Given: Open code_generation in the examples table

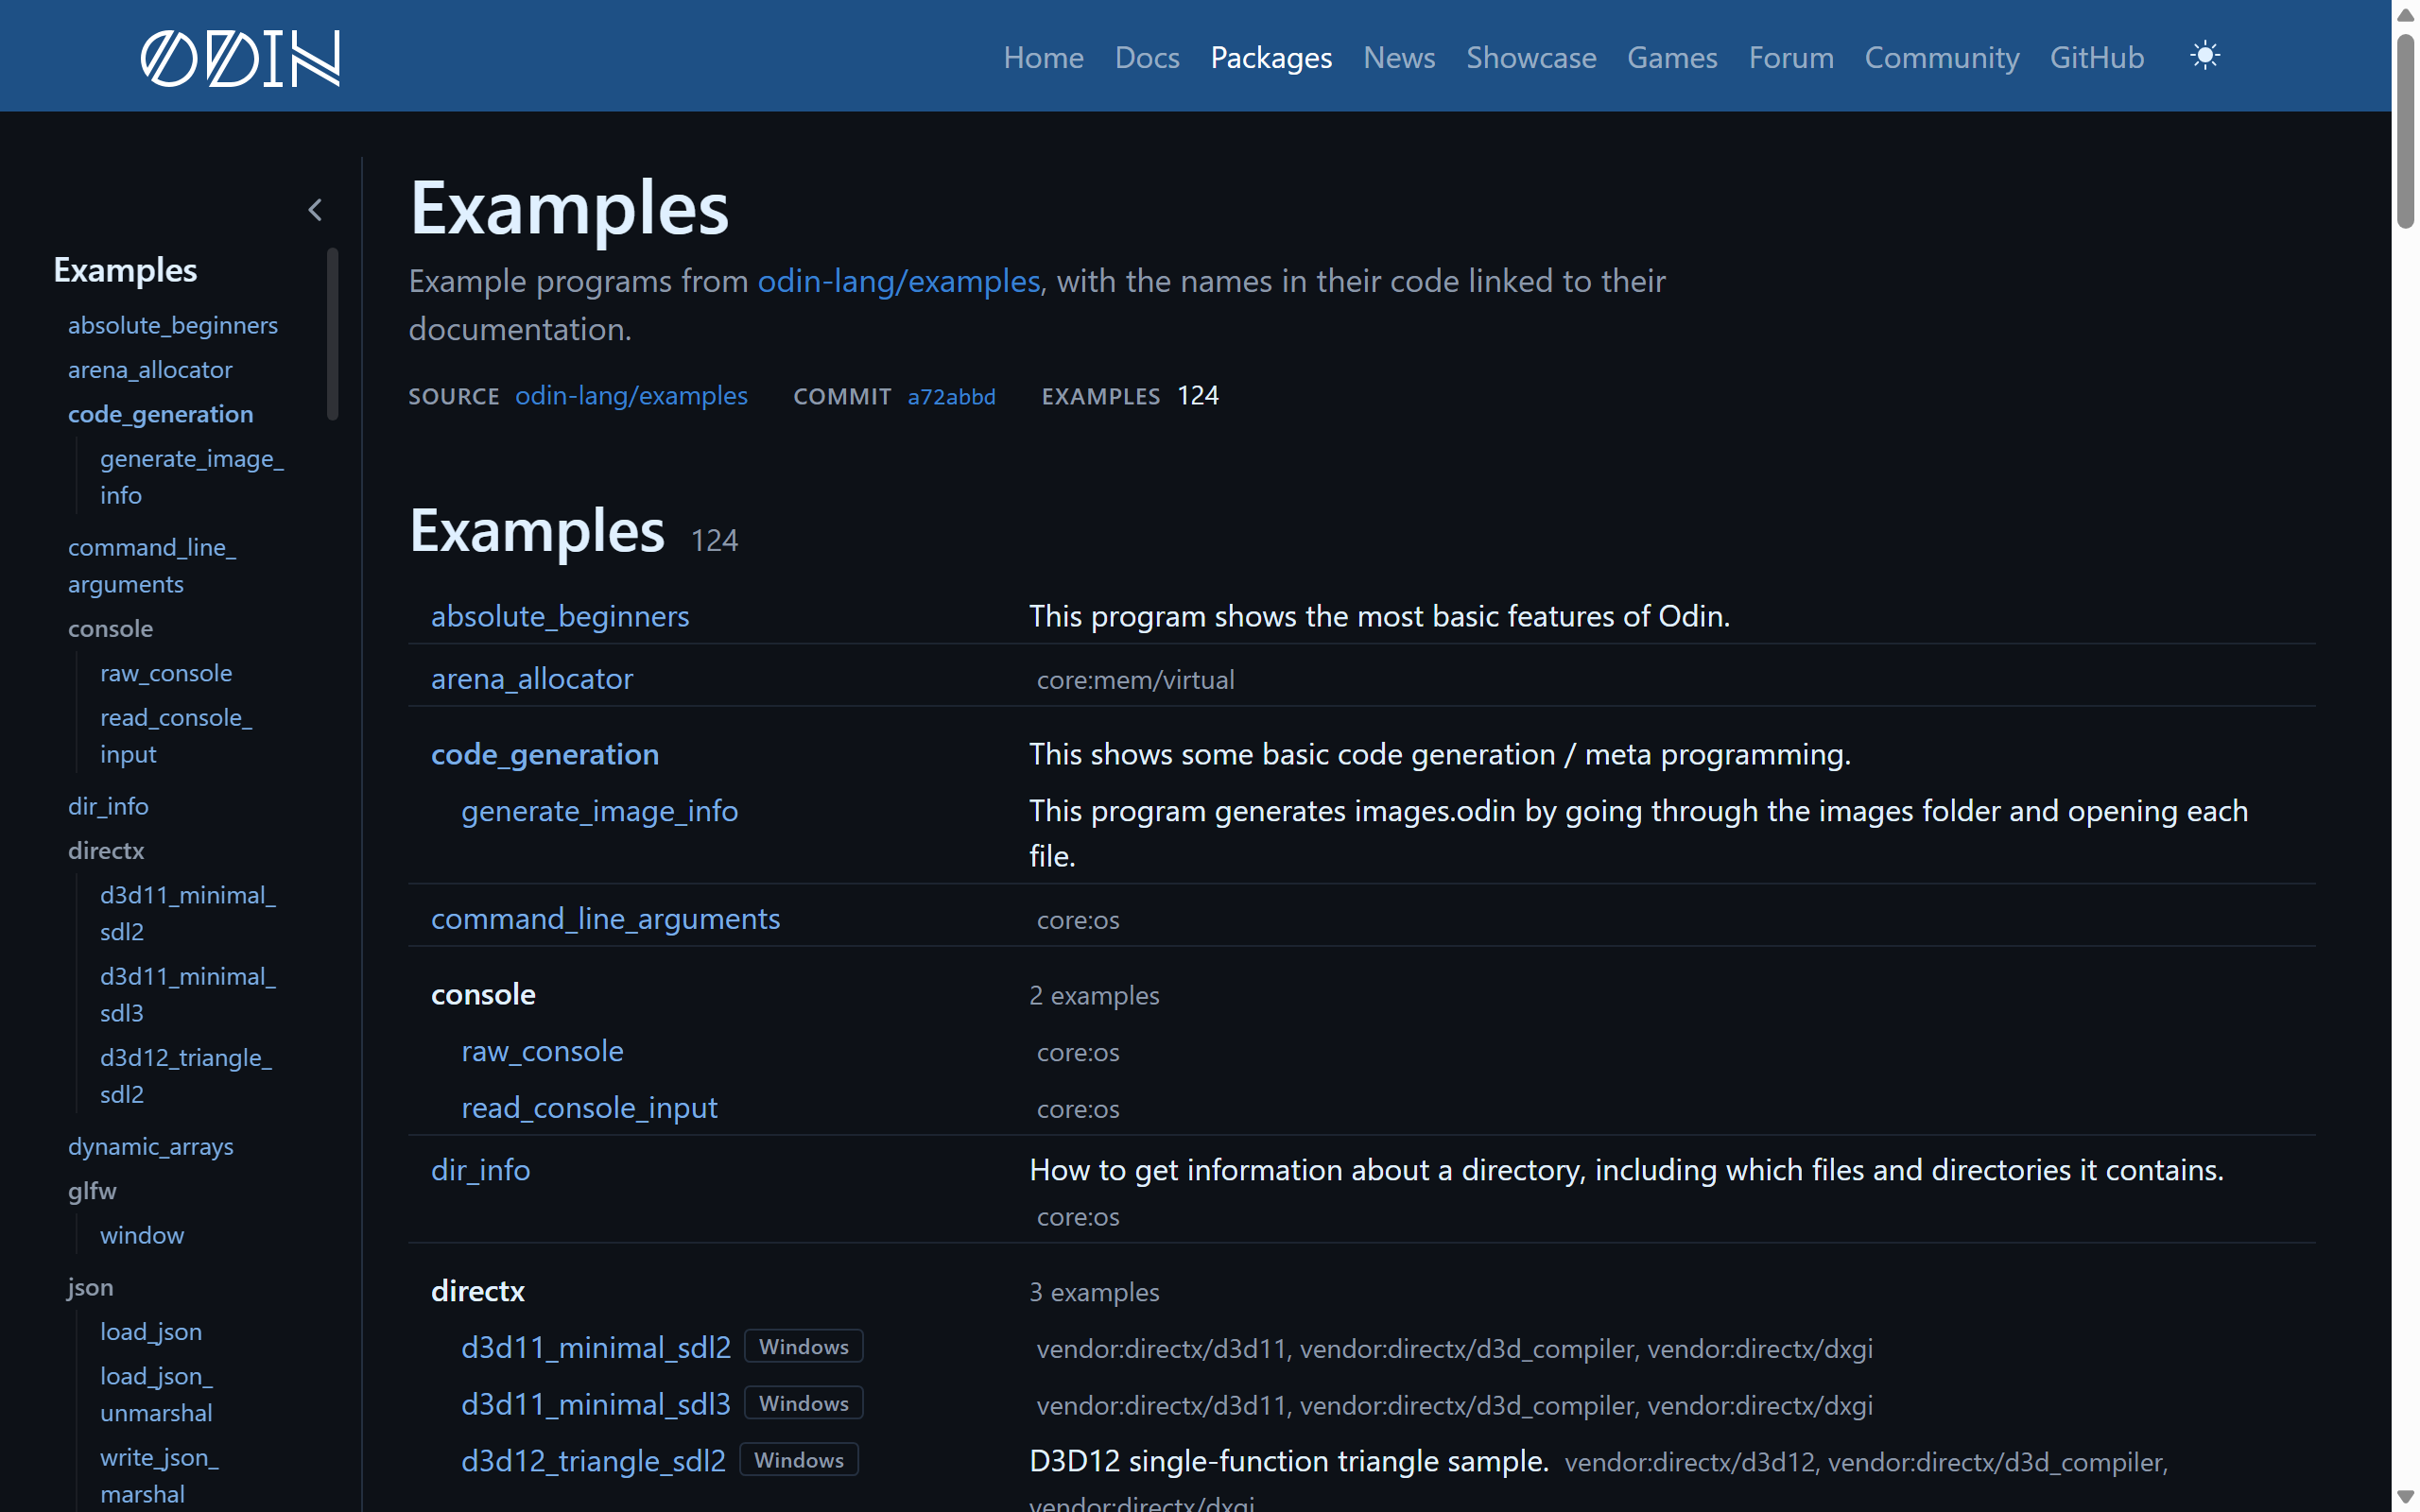Looking at the screenshot, I should point(545,754).
